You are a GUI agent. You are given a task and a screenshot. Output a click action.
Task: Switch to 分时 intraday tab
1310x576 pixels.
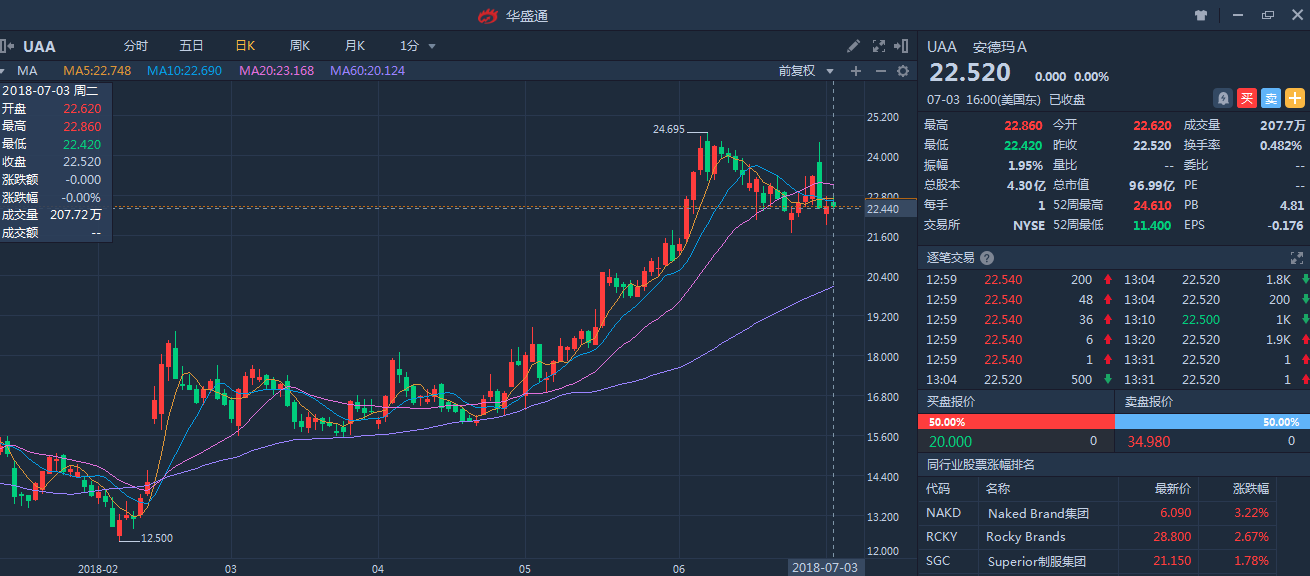click(x=136, y=46)
